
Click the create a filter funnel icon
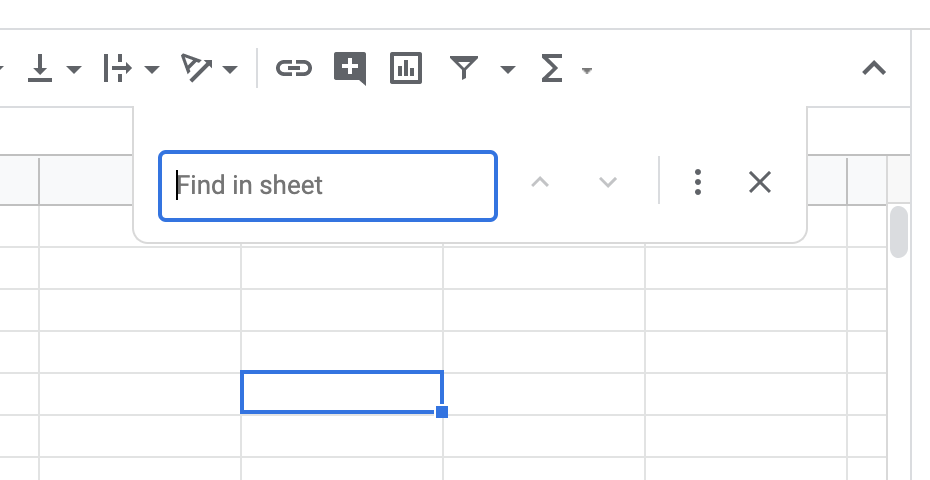463,68
